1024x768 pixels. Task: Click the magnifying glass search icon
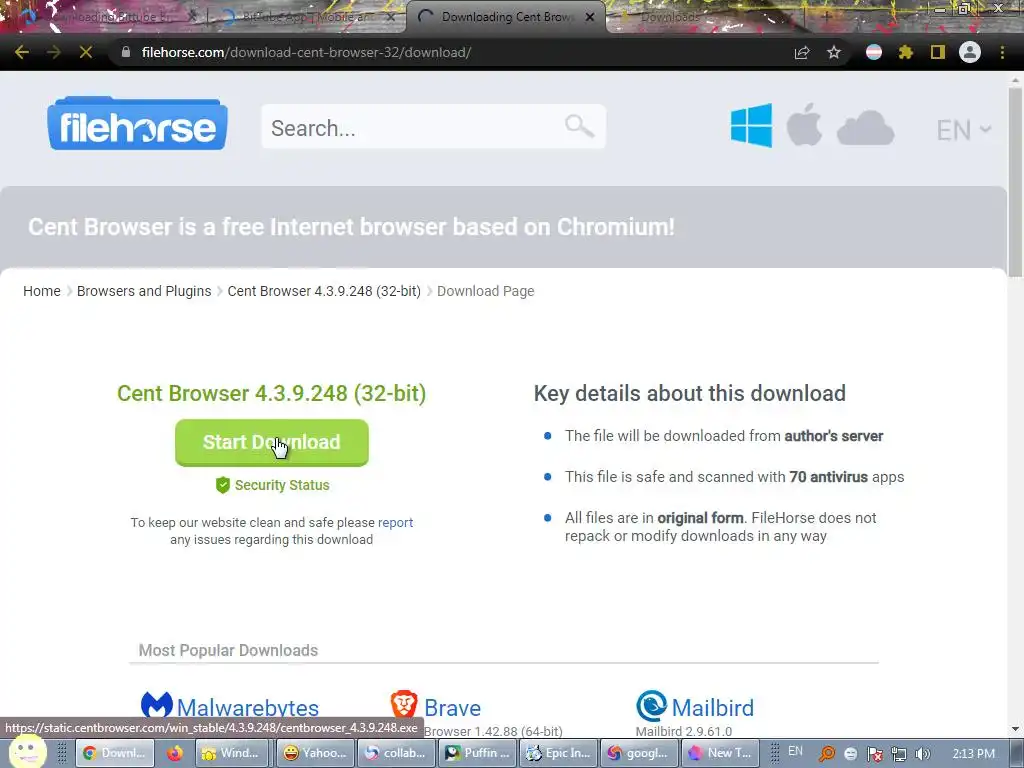coord(579,126)
